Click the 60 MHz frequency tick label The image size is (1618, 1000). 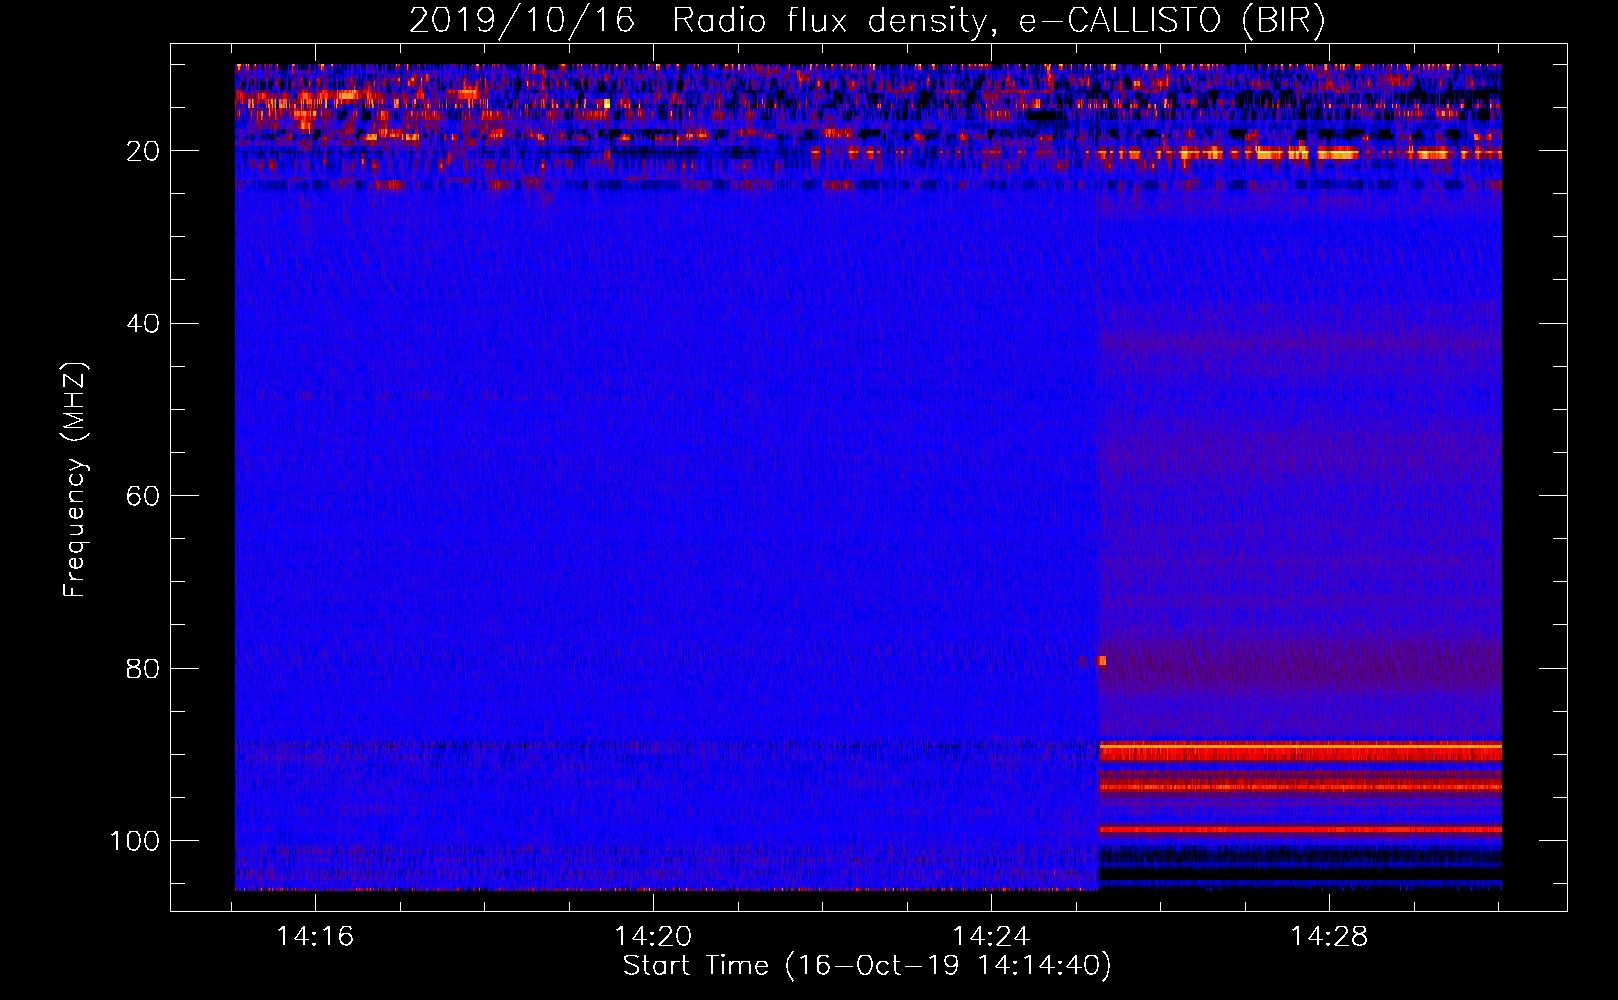click(144, 496)
